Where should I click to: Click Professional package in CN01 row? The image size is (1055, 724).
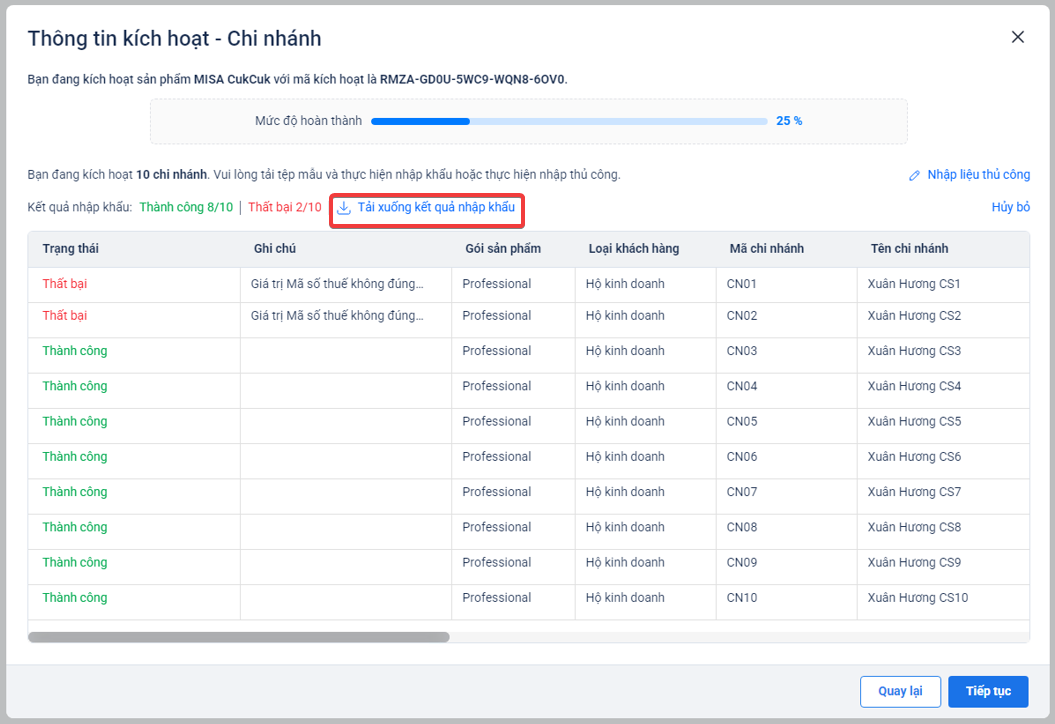point(497,284)
